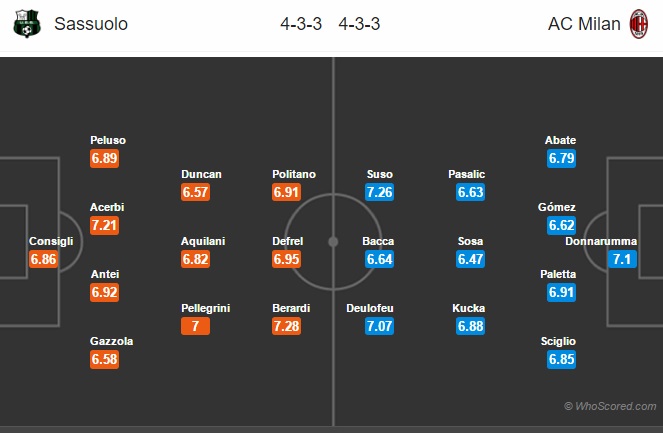Screen dimensions: 663x433
Task: Select Suso's 7.26 rating badge
Action: (379, 192)
